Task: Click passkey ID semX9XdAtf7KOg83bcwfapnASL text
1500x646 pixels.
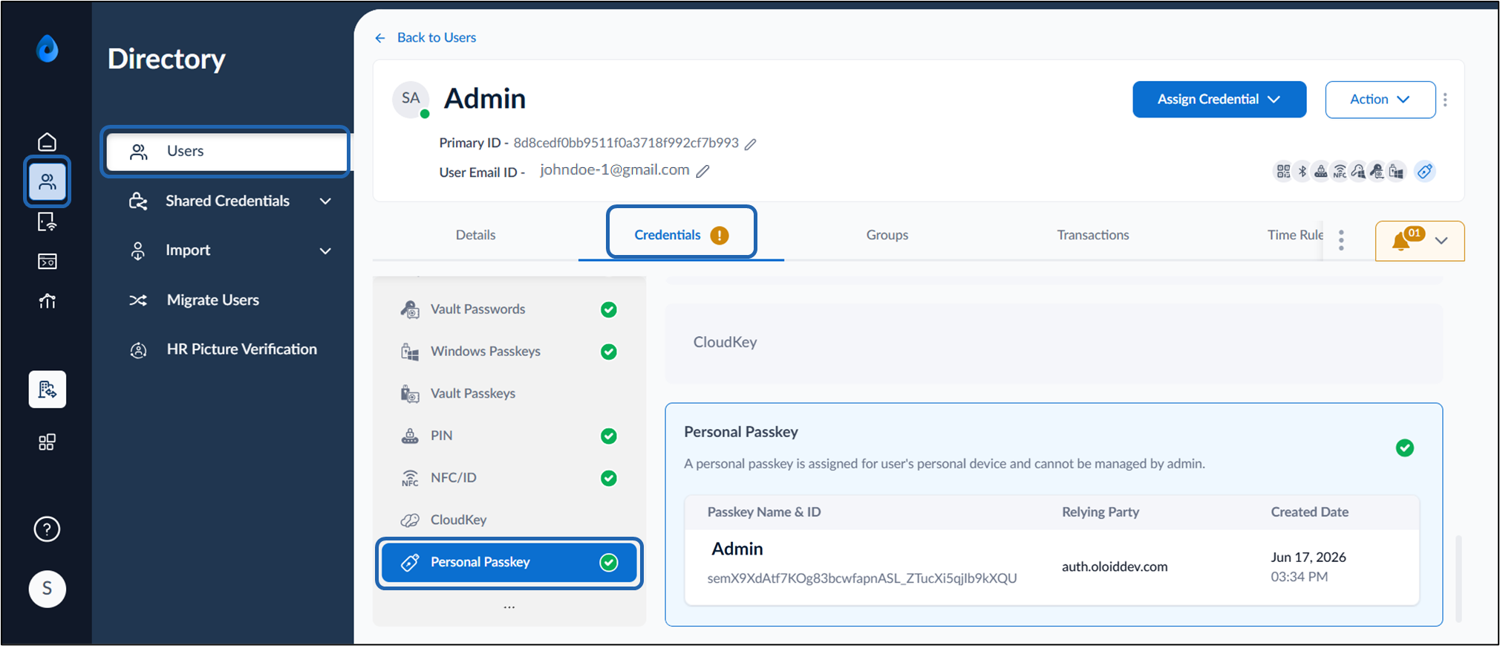Action: click(x=862, y=579)
